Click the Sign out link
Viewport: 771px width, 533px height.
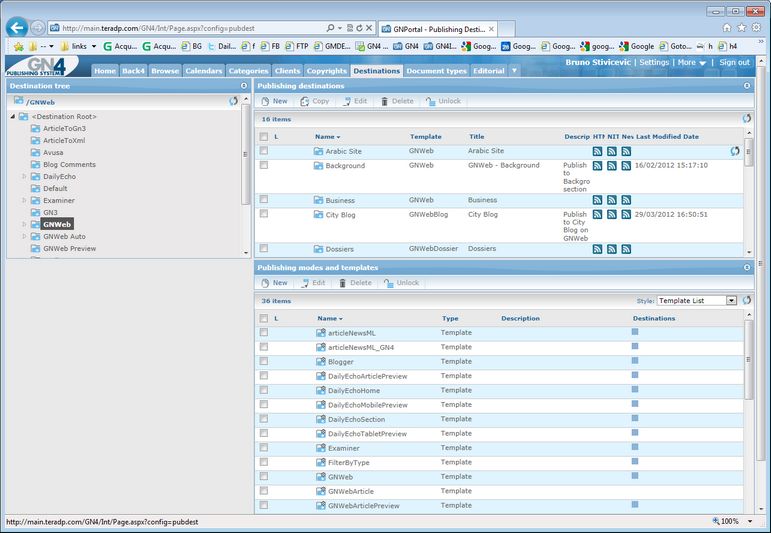point(734,62)
